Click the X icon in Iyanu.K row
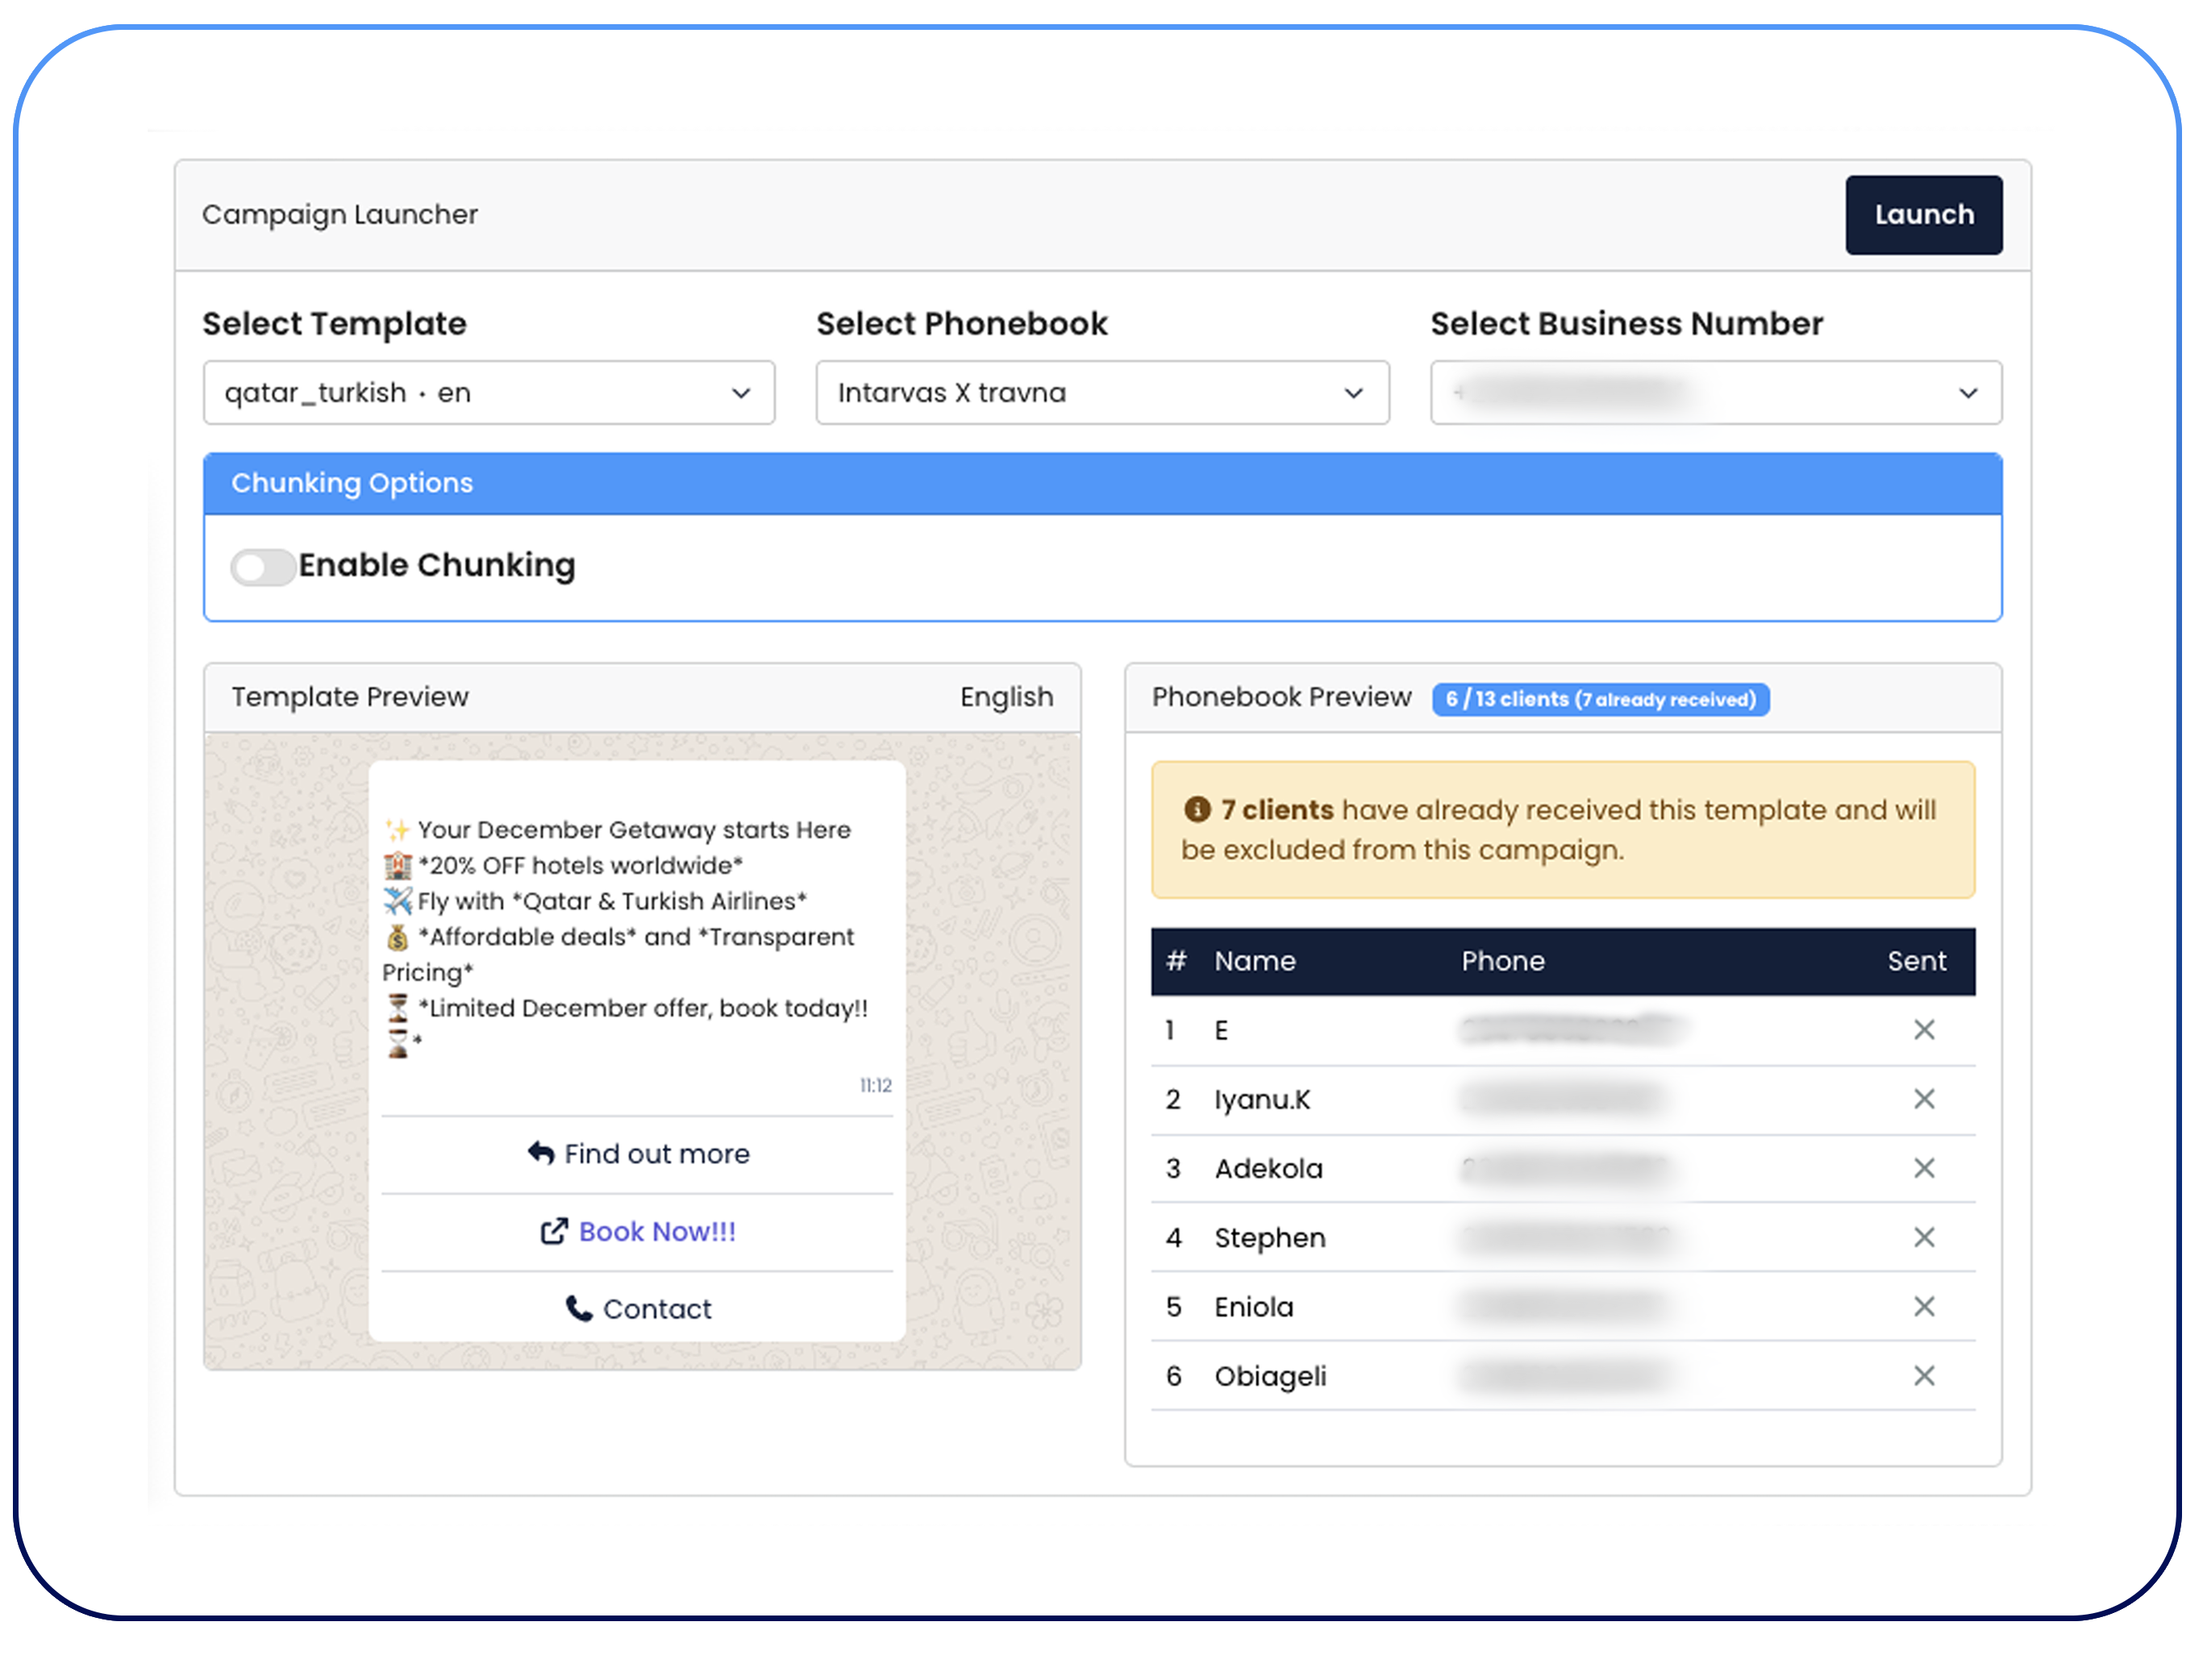Image resolution: width=2203 pixels, height=1680 pixels. point(1923,1099)
